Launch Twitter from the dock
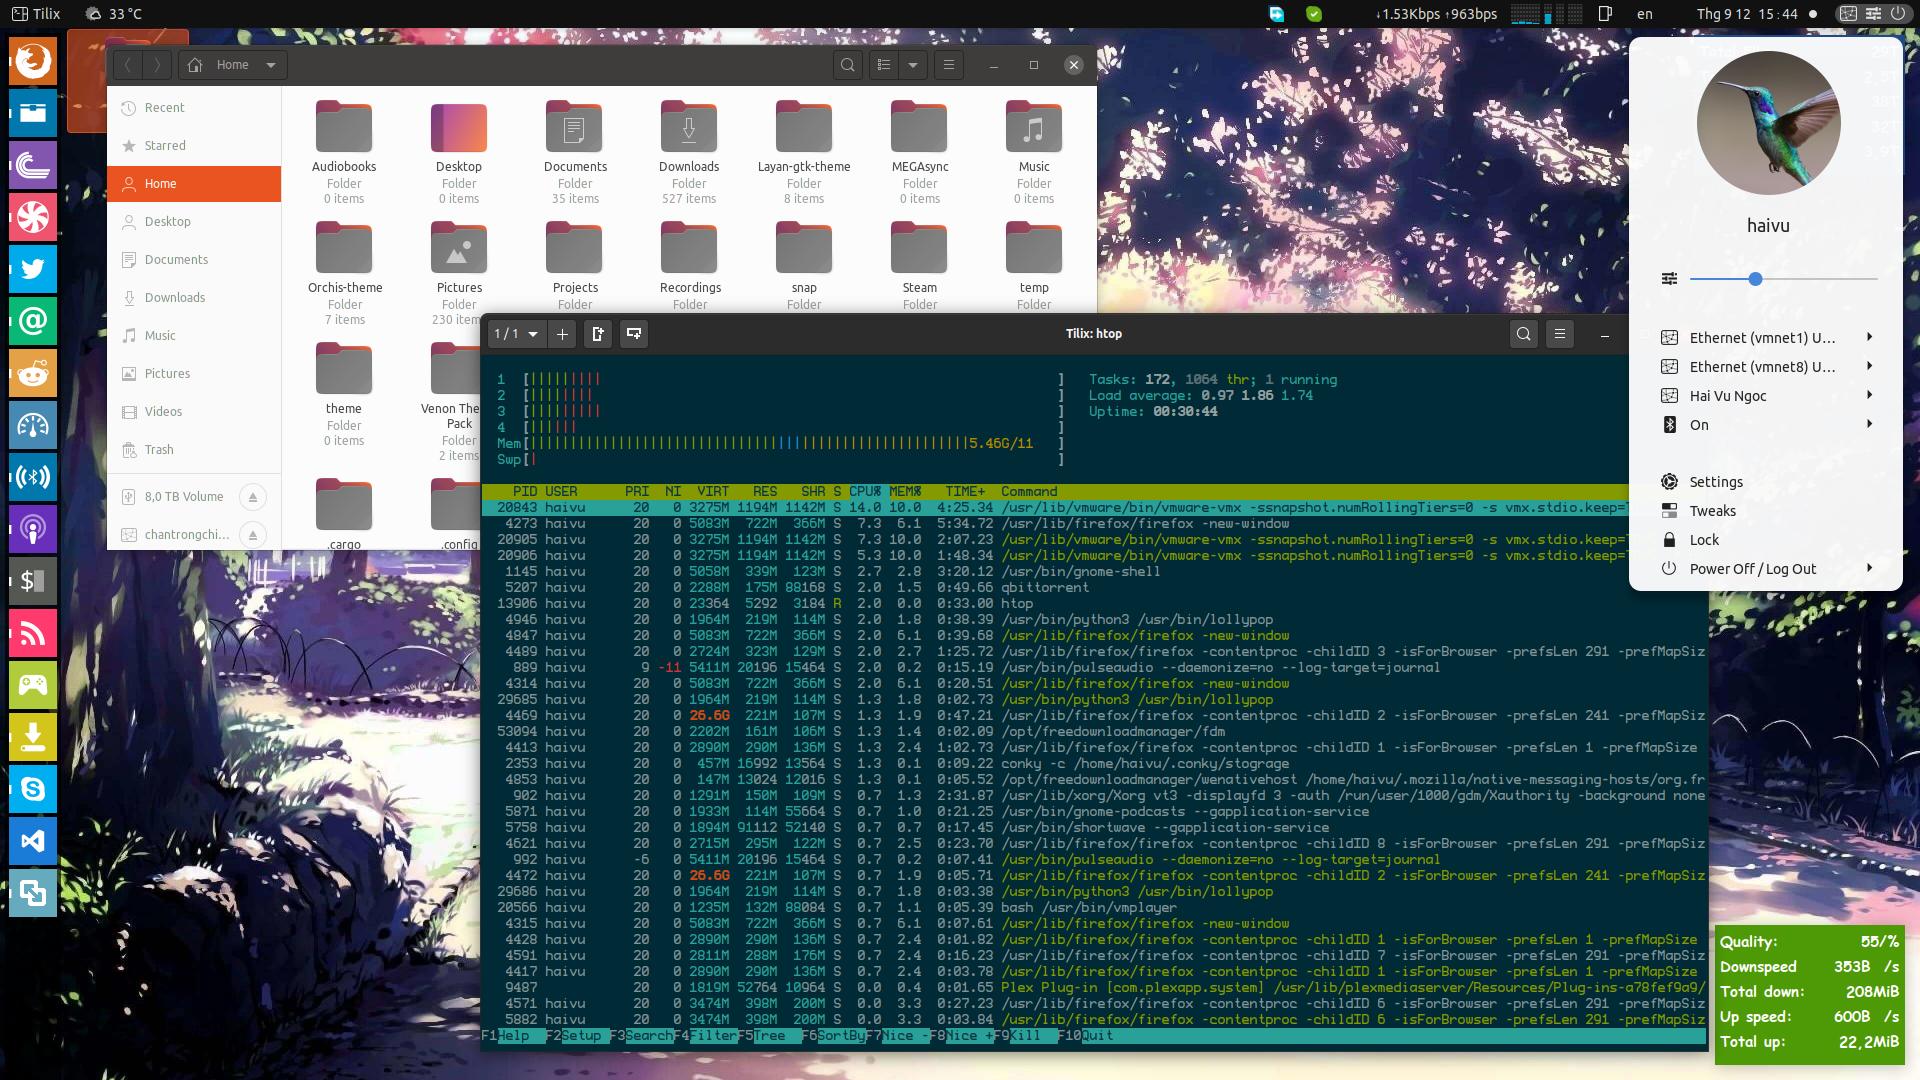 point(33,270)
